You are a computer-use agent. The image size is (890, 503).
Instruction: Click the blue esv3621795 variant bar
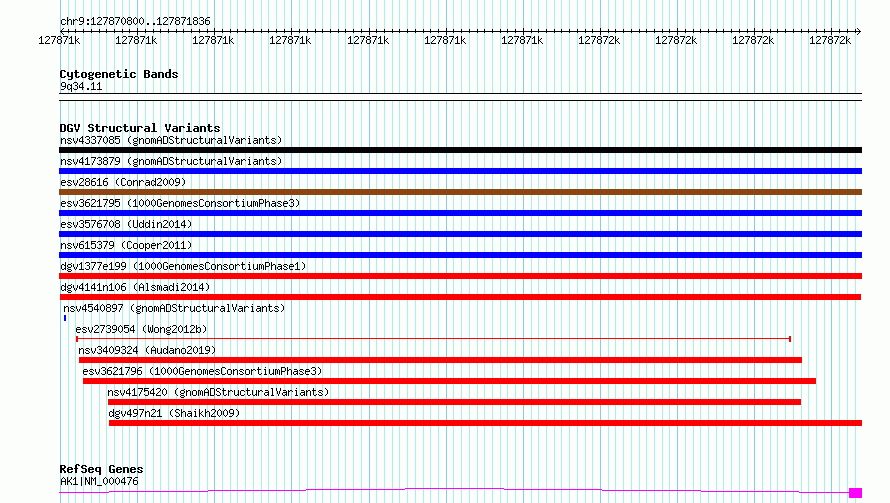tap(460, 213)
